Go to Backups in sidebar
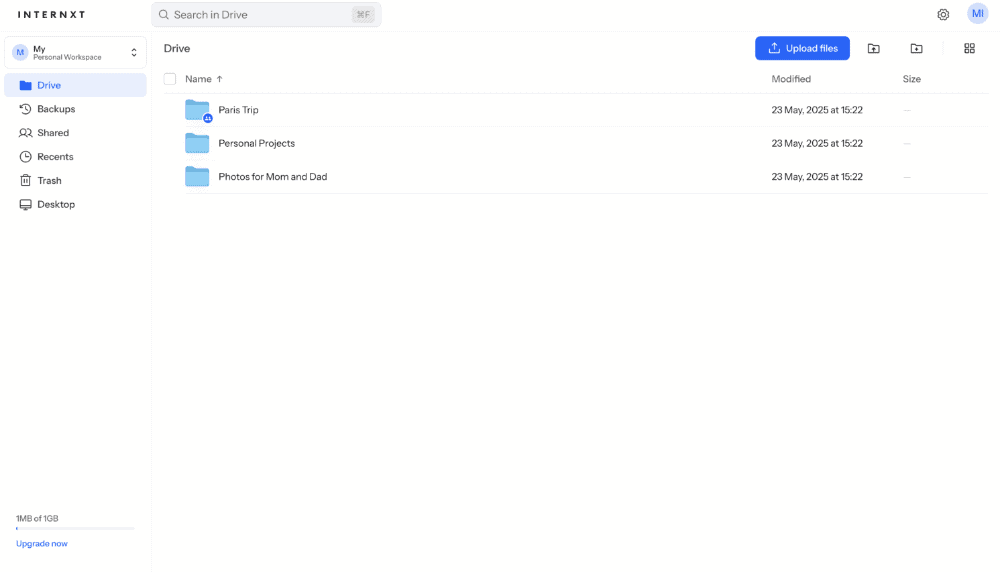This screenshot has height=572, width=1000. [75, 109]
